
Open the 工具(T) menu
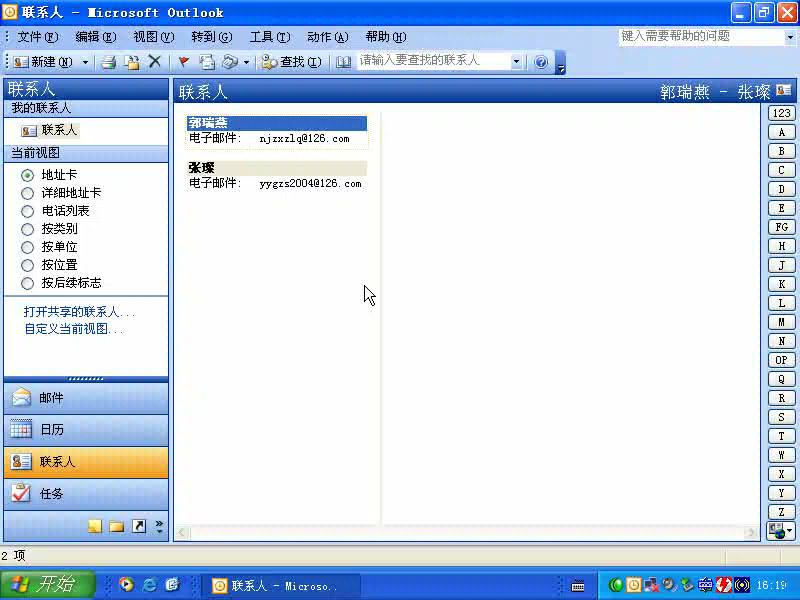point(270,37)
